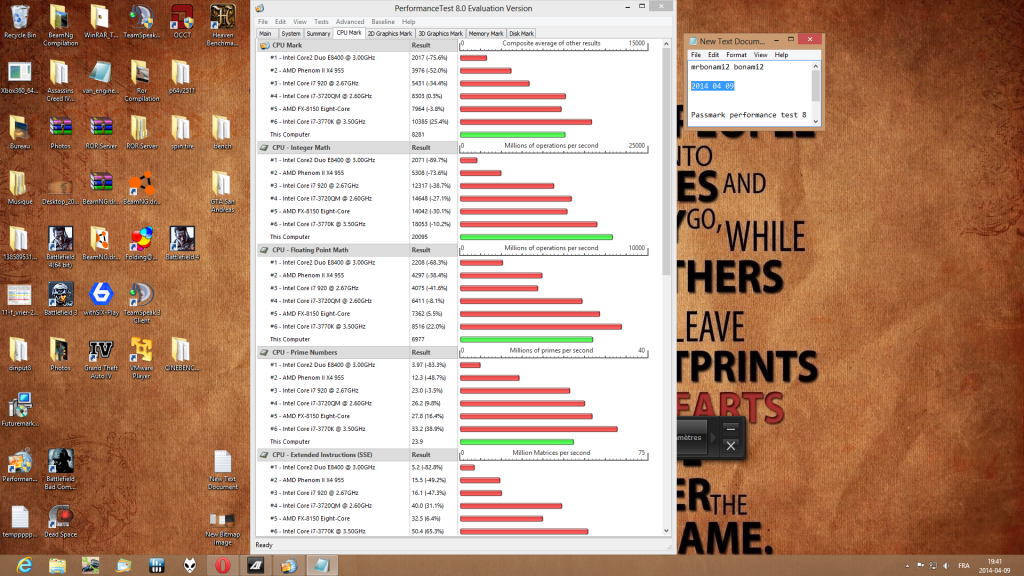Viewport: 1024px width, 576px height.
Task: Open the Advanced menu in PerformanceTest
Action: (x=350, y=22)
